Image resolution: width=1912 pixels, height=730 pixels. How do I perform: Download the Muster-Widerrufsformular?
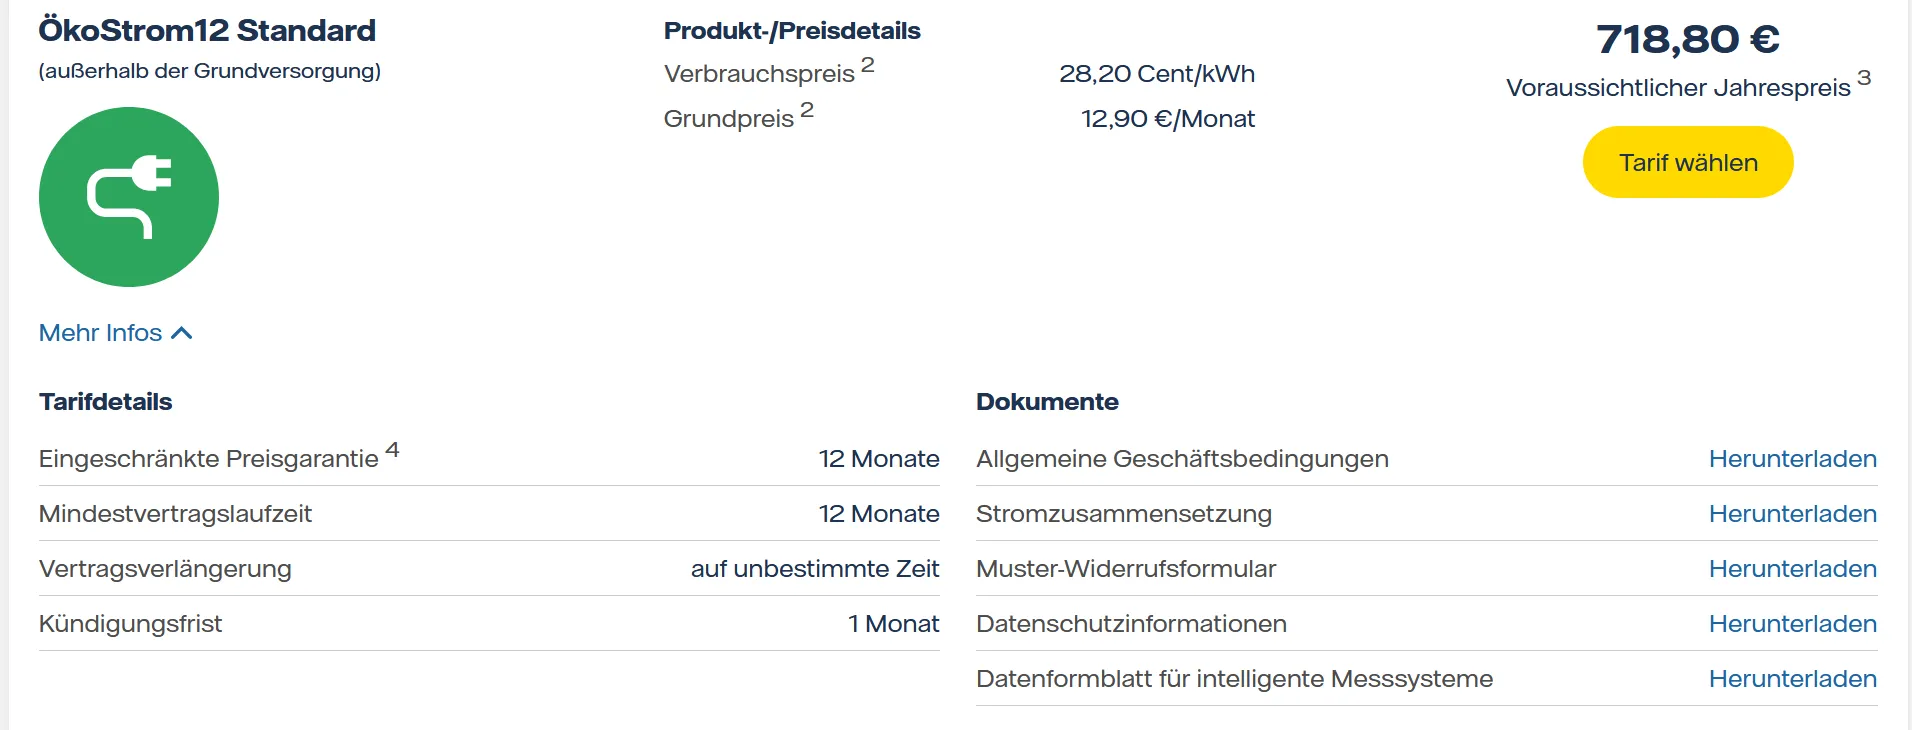click(x=1792, y=569)
